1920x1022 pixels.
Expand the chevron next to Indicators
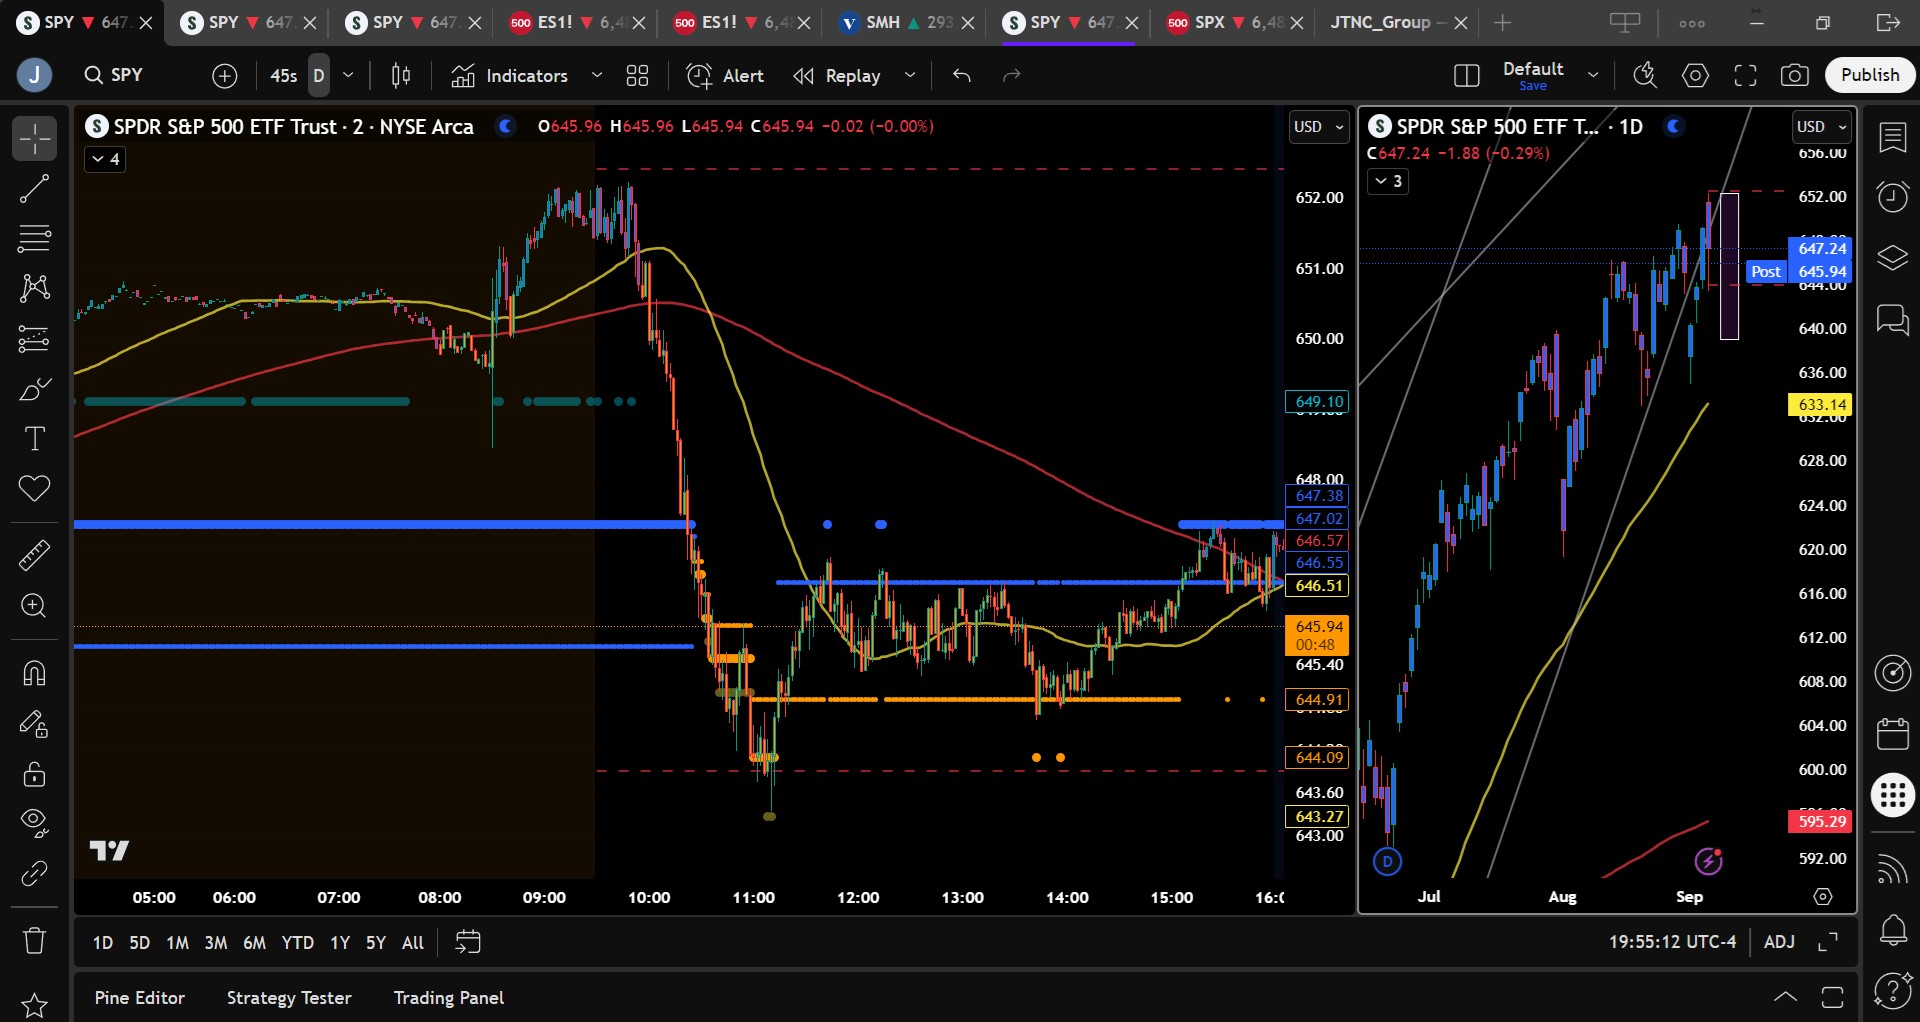pyautogui.click(x=597, y=75)
